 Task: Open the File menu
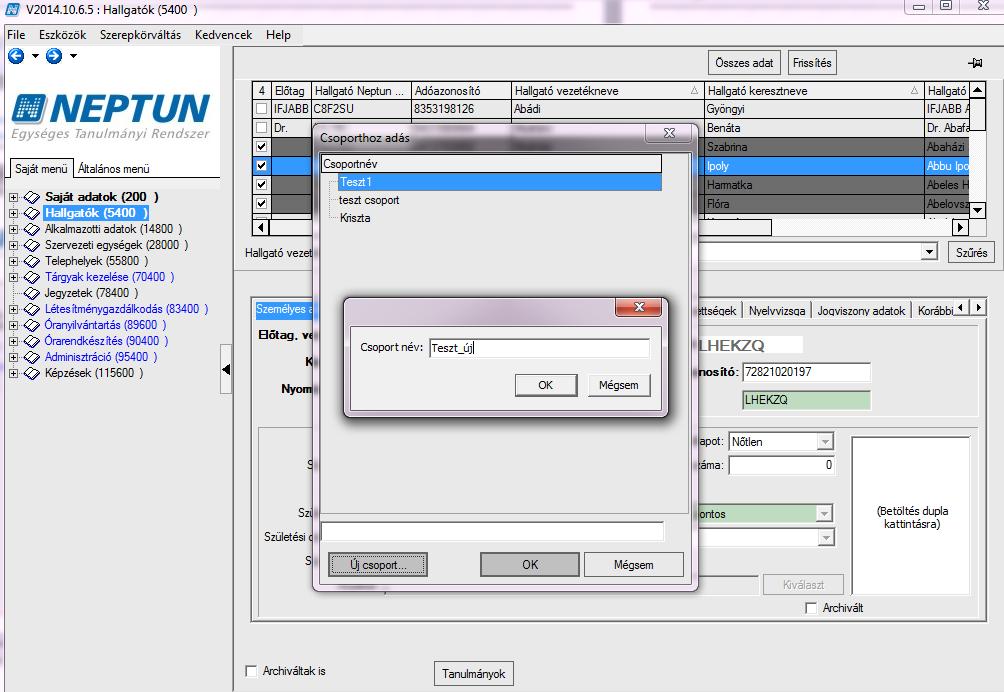[x=16, y=35]
